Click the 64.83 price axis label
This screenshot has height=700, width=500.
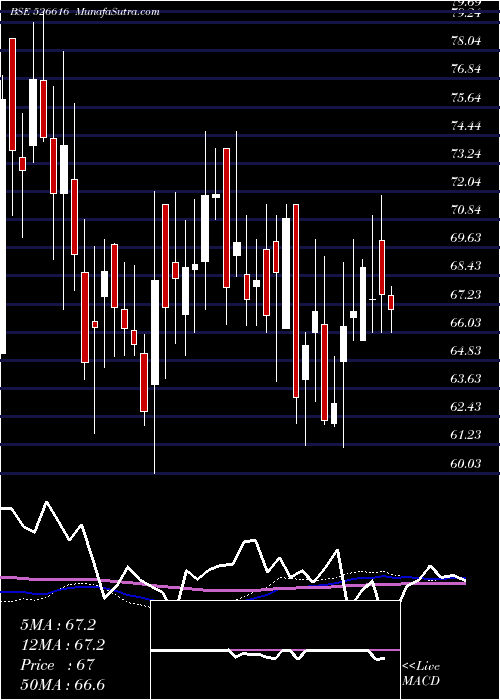(x=466, y=350)
